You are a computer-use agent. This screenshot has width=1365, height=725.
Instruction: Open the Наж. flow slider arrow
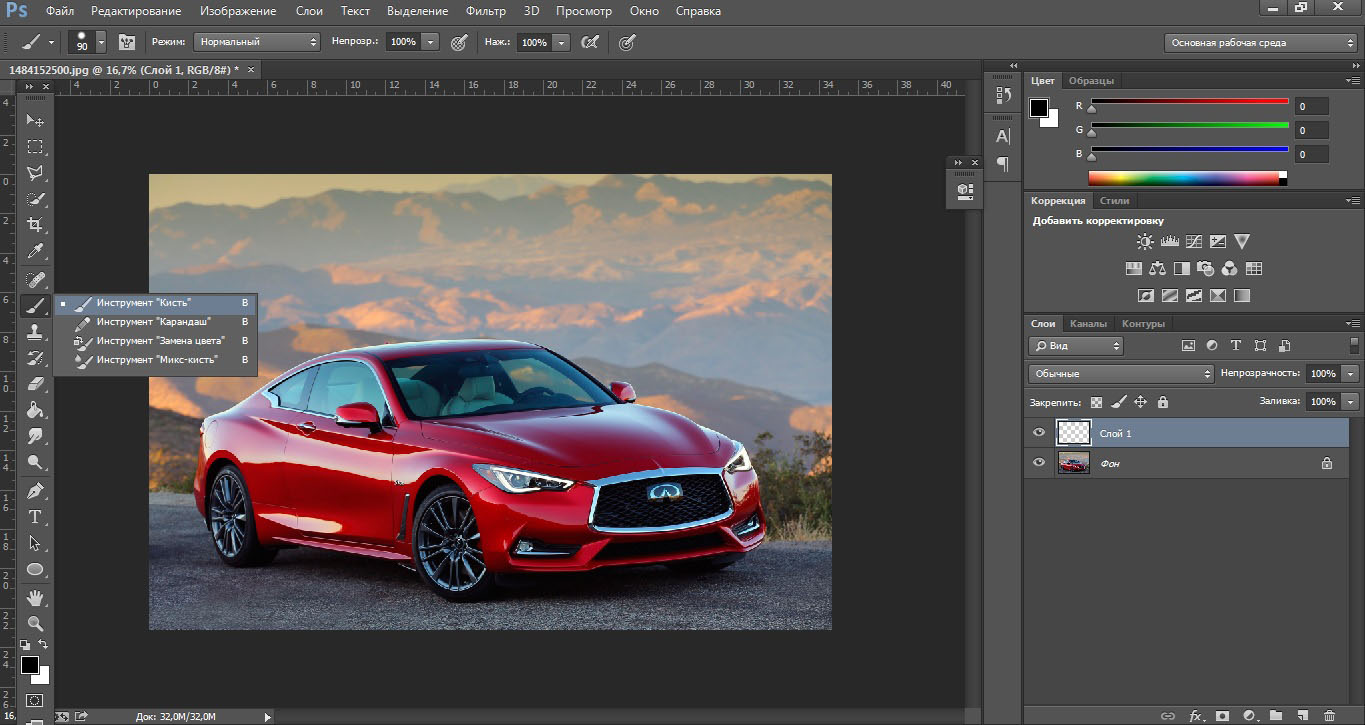[x=561, y=43]
